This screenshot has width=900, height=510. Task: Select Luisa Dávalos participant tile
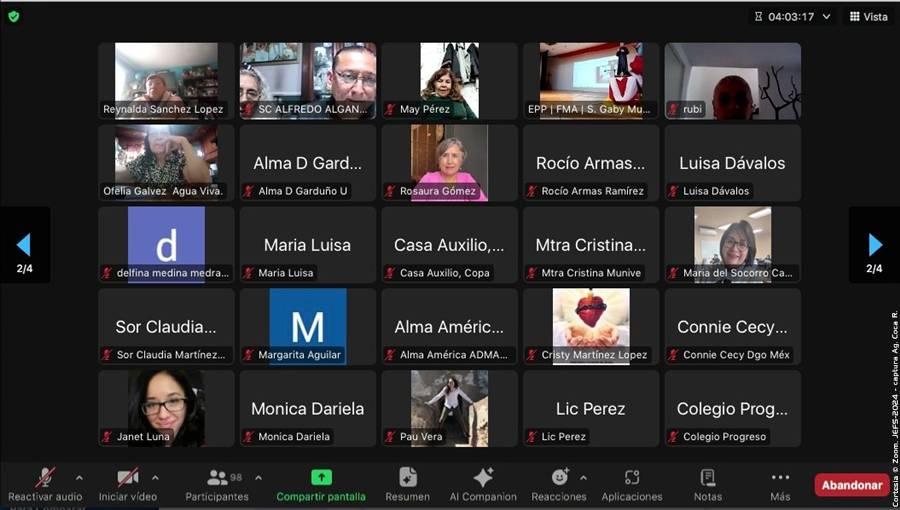pyautogui.click(x=733, y=163)
